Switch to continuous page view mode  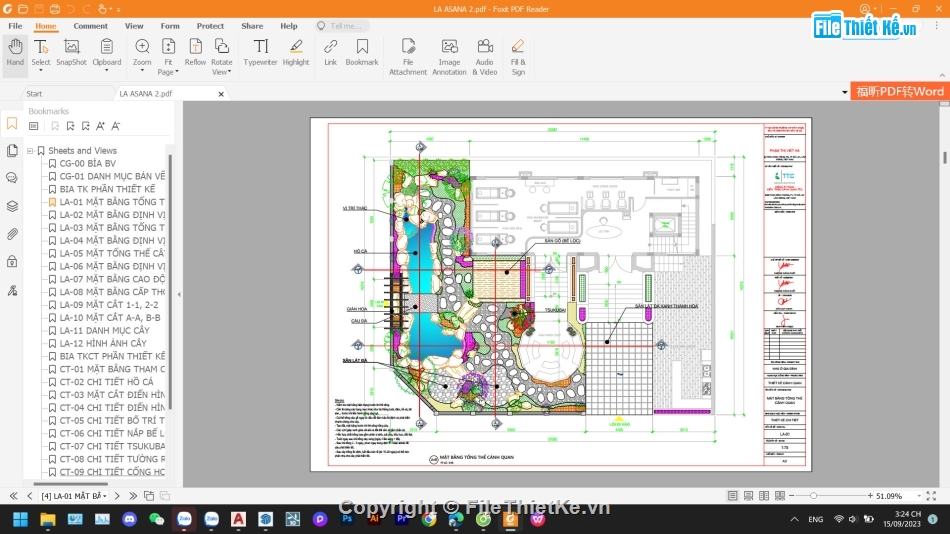click(748, 496)
